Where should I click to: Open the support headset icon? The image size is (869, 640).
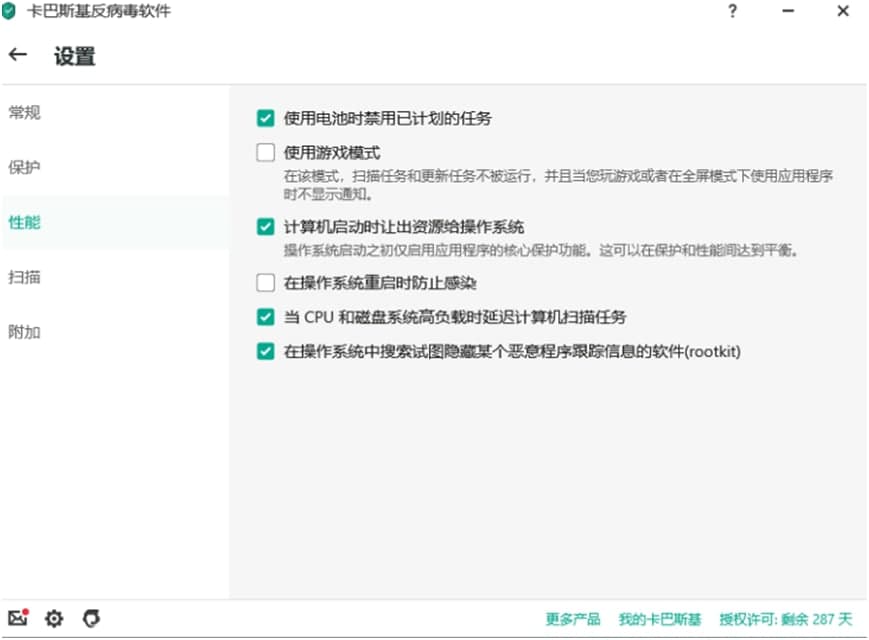[x=91, y=618]
